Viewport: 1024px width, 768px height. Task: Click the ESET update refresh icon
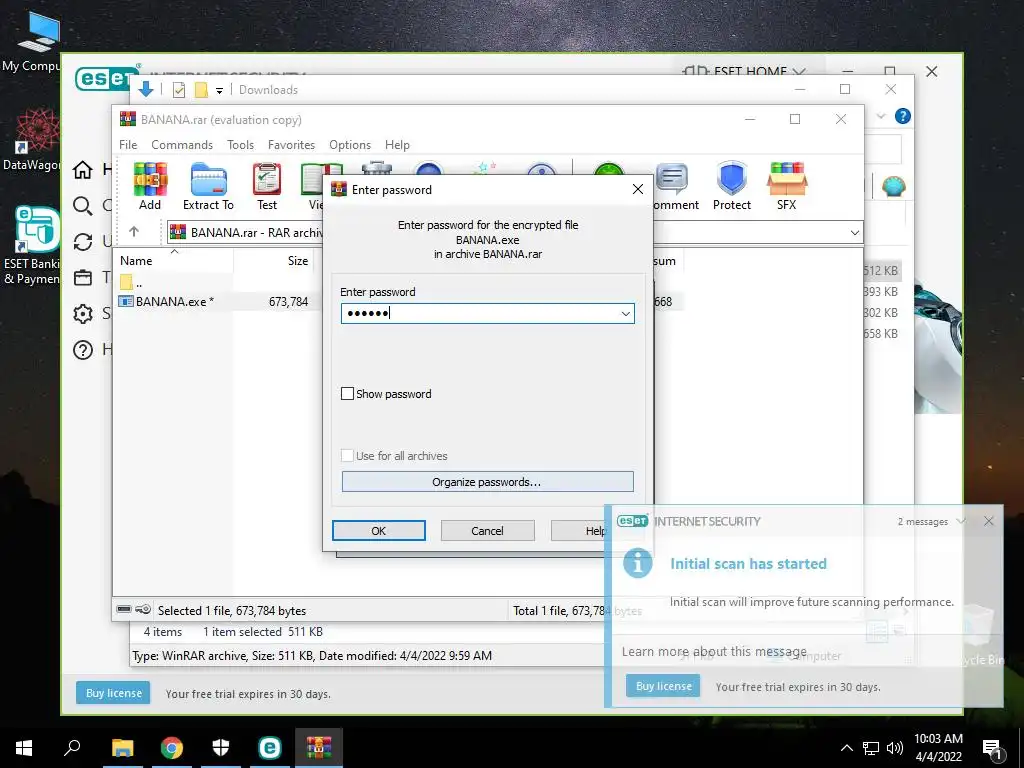coord(83,242)
